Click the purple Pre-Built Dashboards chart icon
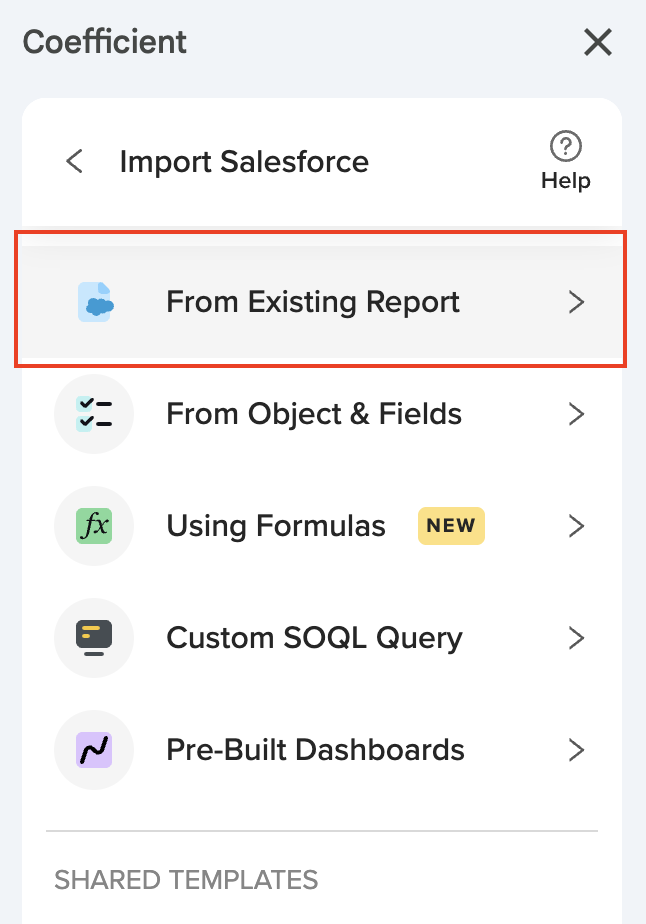 [x=95, y=750]
